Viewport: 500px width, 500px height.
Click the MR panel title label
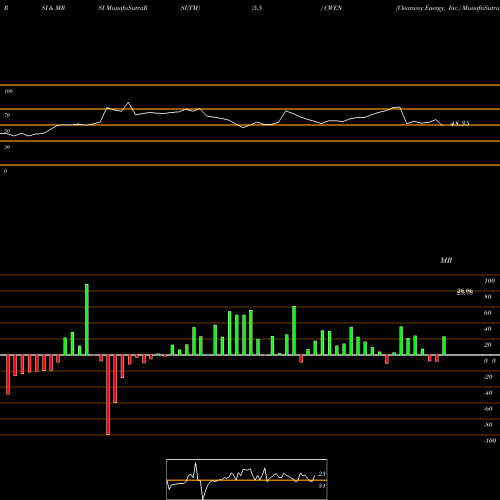[x=446, y=260]
